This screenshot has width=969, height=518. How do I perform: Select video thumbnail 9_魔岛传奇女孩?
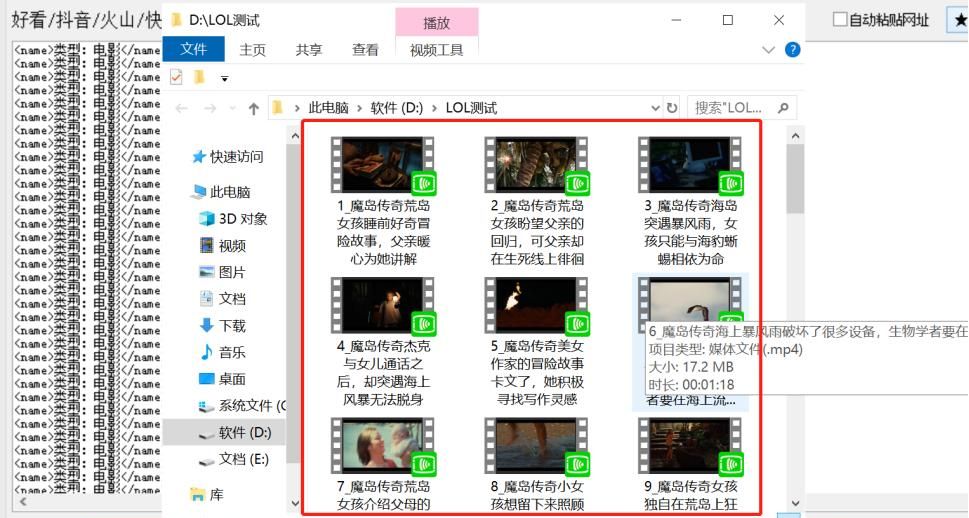tap(690, 446)
